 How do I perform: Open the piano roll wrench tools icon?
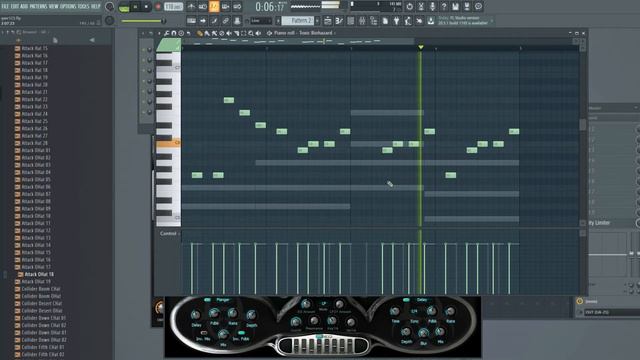pyautogui.click(x=167, y=33)
